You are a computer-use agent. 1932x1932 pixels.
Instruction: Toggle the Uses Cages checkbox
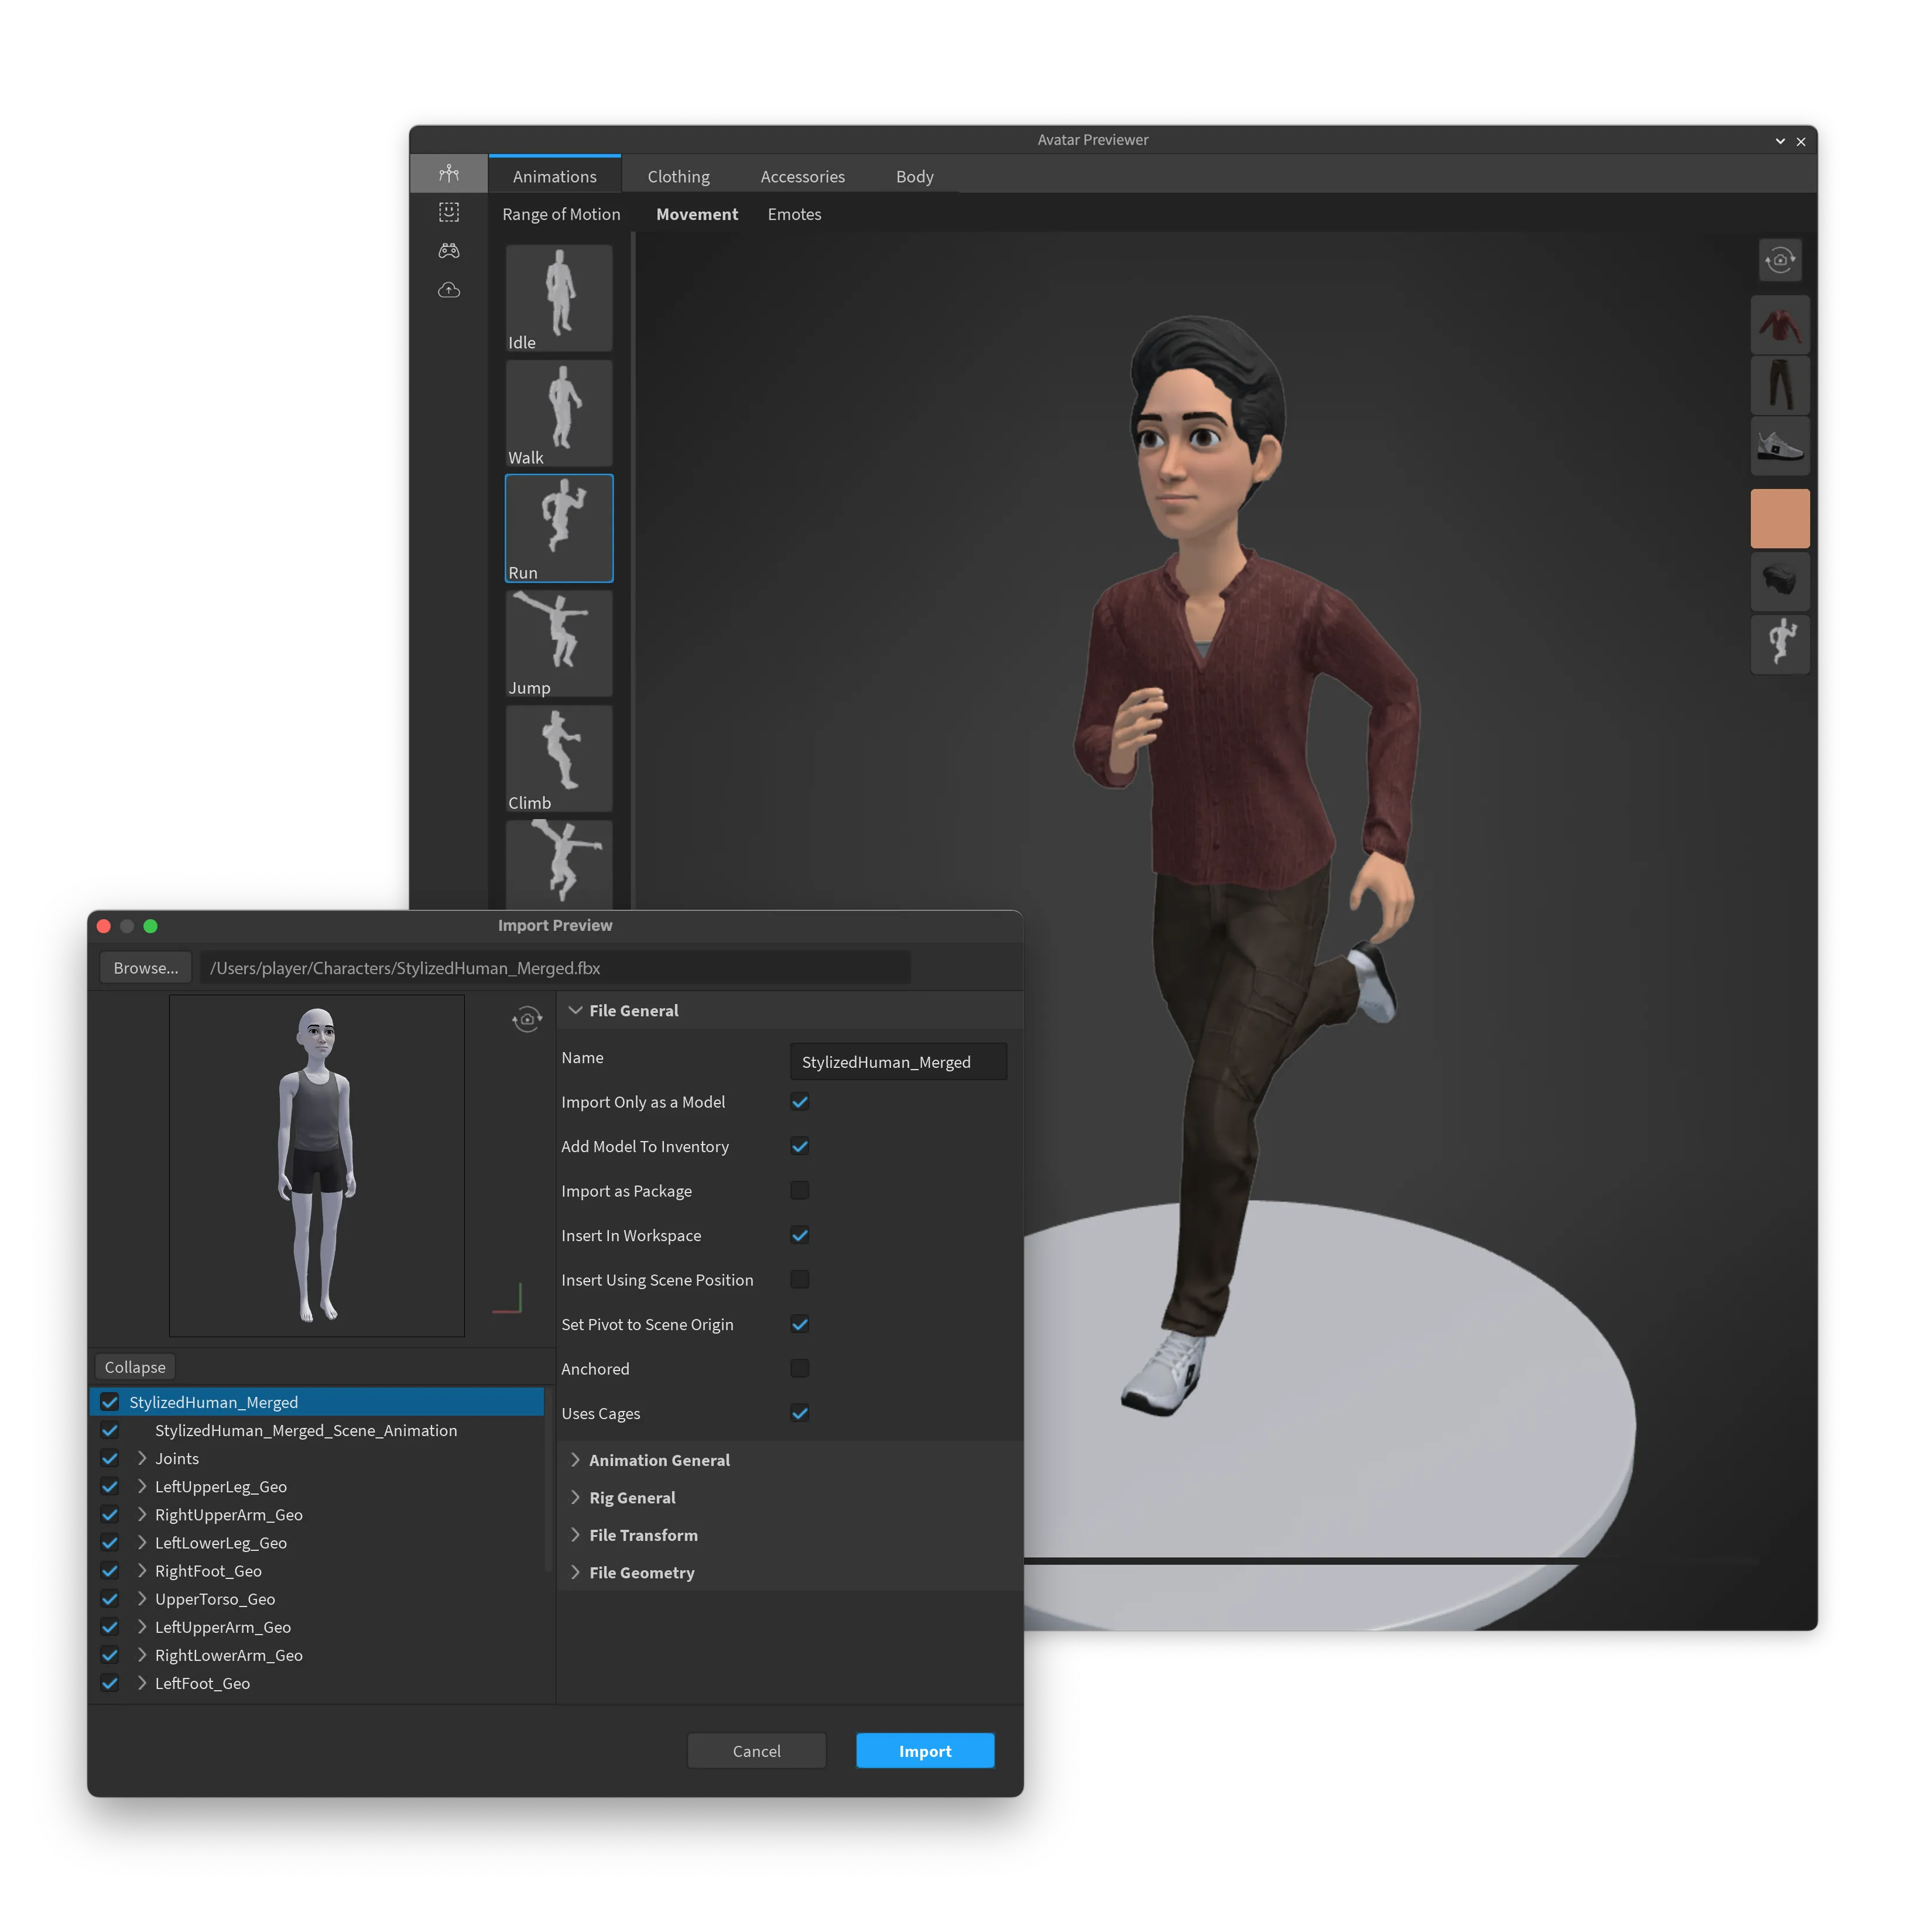click(799, 1413)
